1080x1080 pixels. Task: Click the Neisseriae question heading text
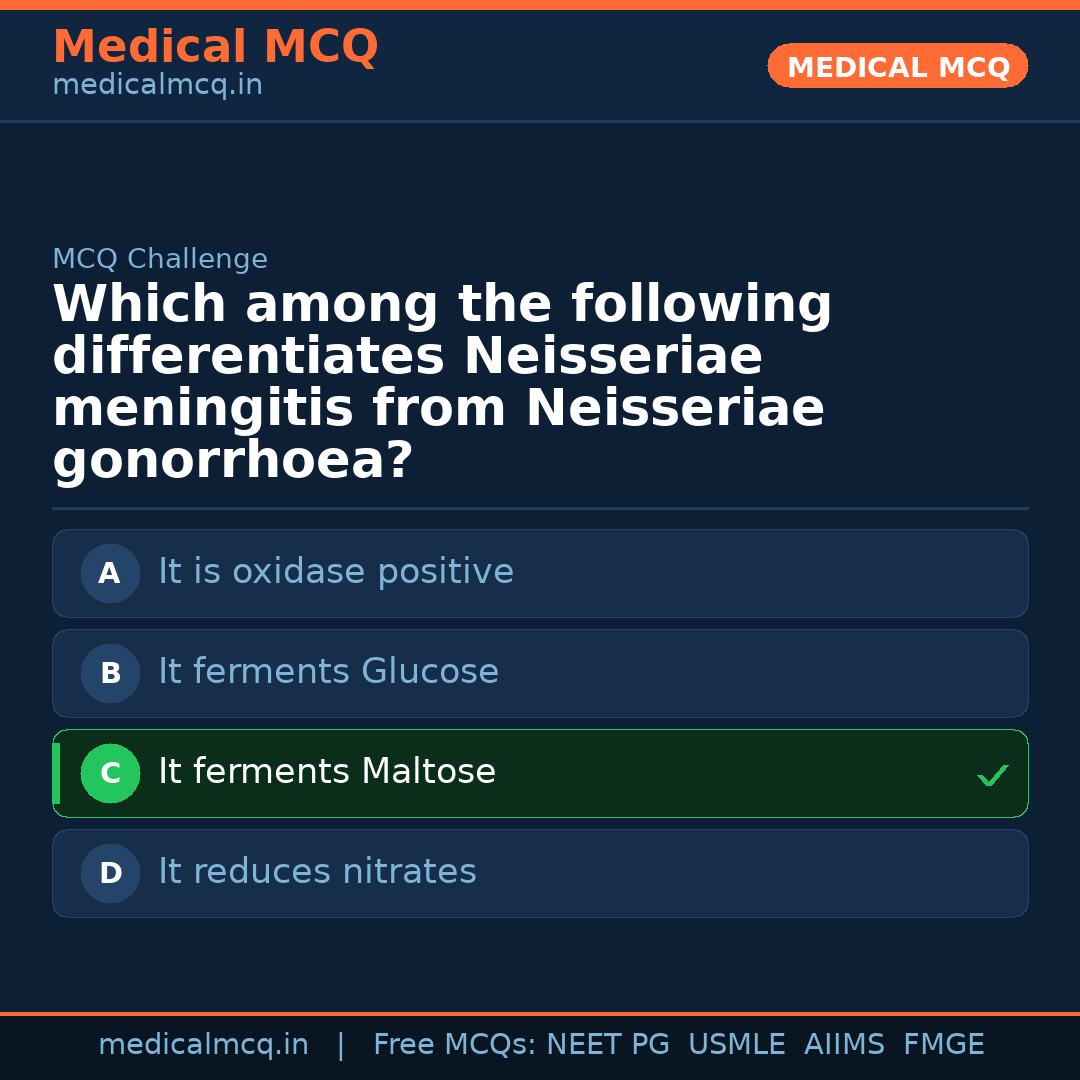click(441, 382)
